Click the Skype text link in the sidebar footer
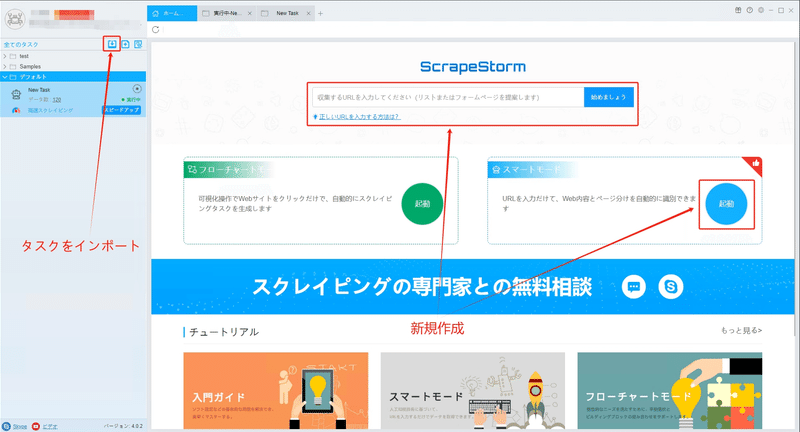The width and height of the screenshot is (800, 432). point(19,426)
